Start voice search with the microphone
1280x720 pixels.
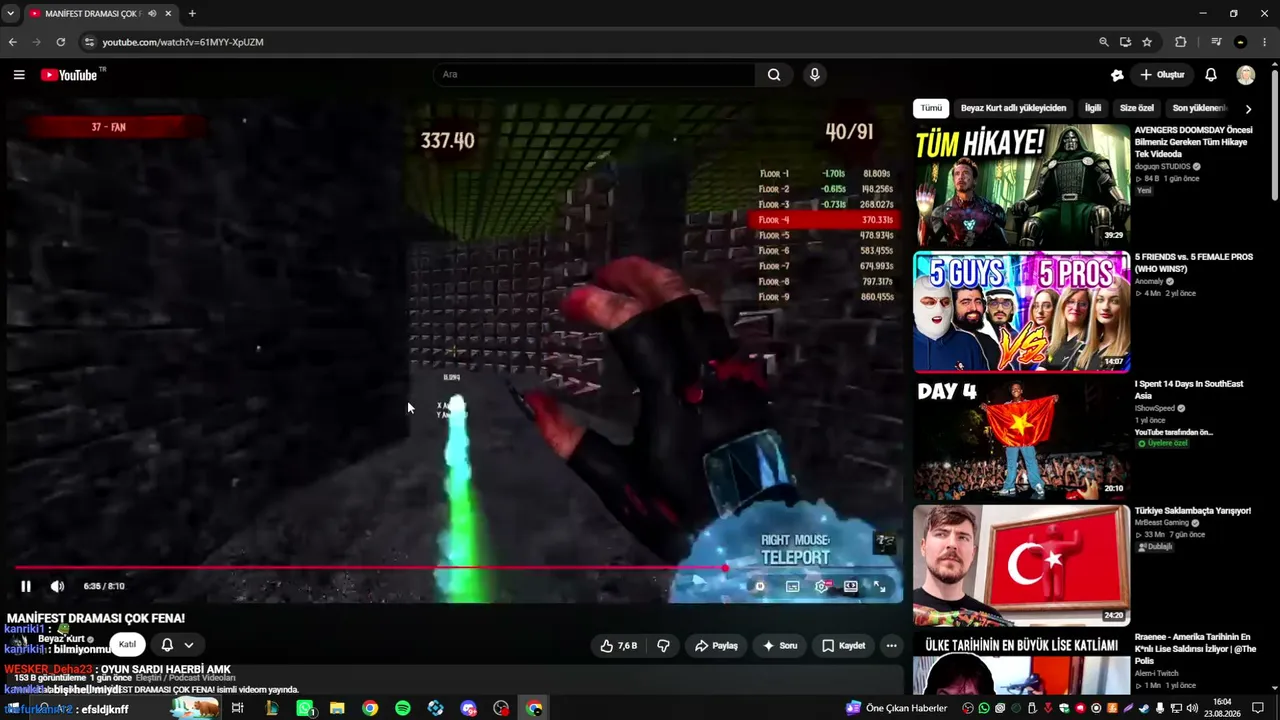[814, 75]
